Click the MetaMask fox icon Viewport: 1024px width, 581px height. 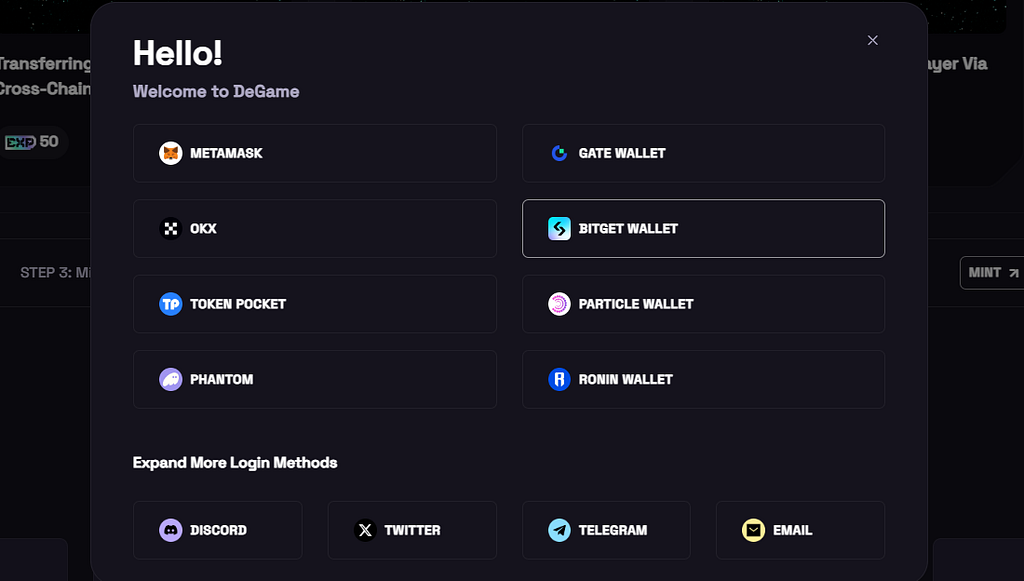(170, 153)
